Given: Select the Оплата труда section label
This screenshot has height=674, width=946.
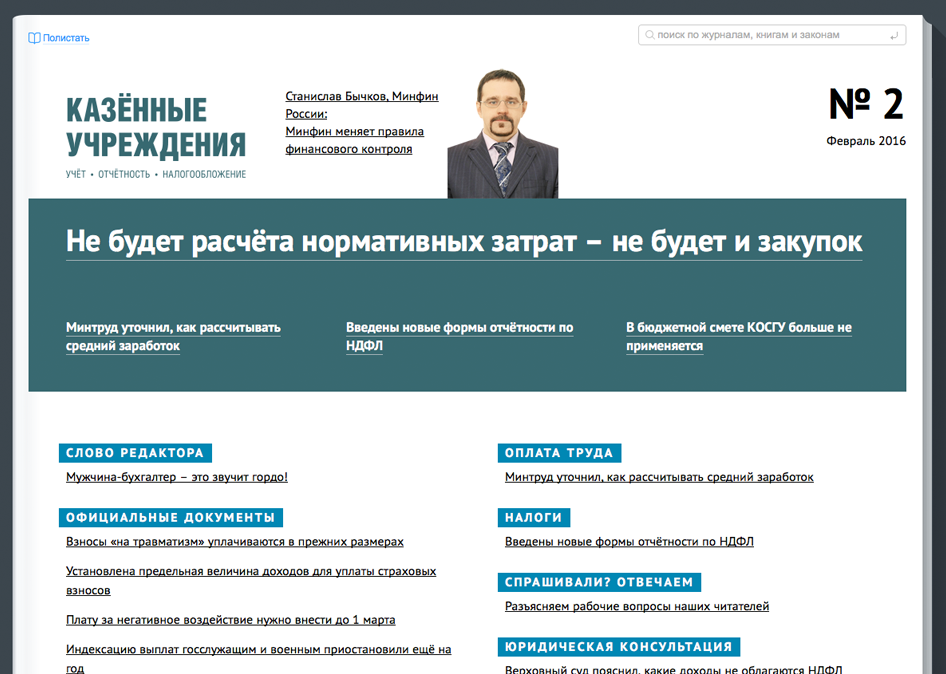Looking at the screenshot, I should tap(559, 453).
